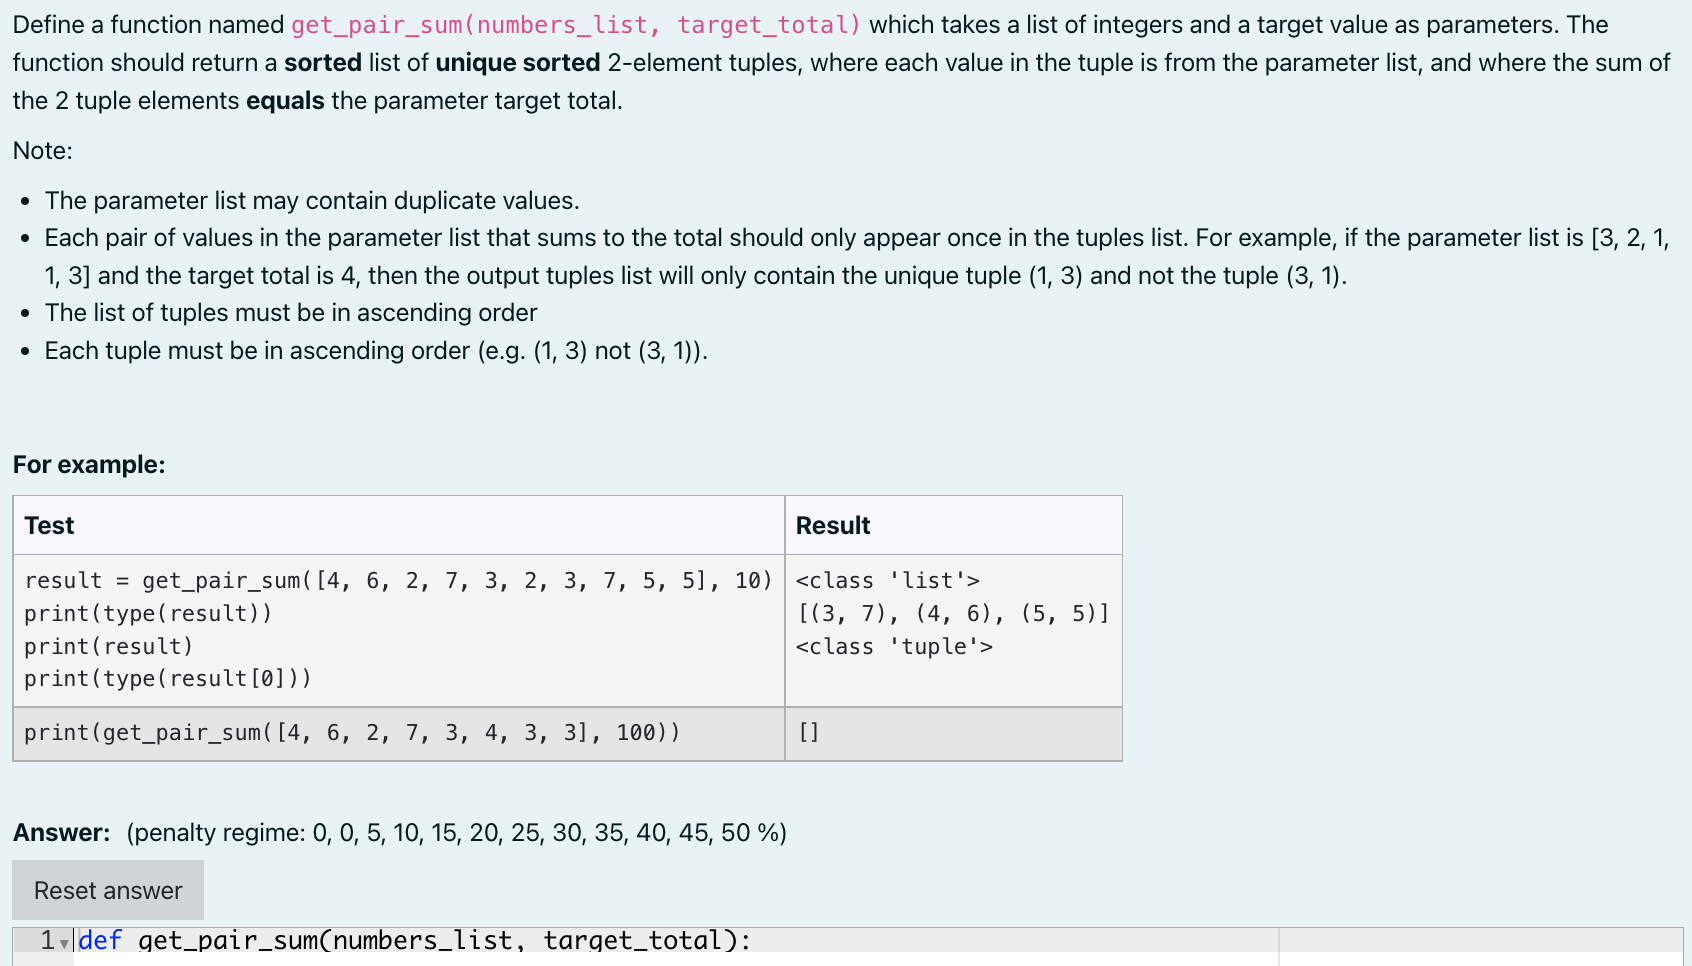Click the Reset answer button

tap(107, 889)
